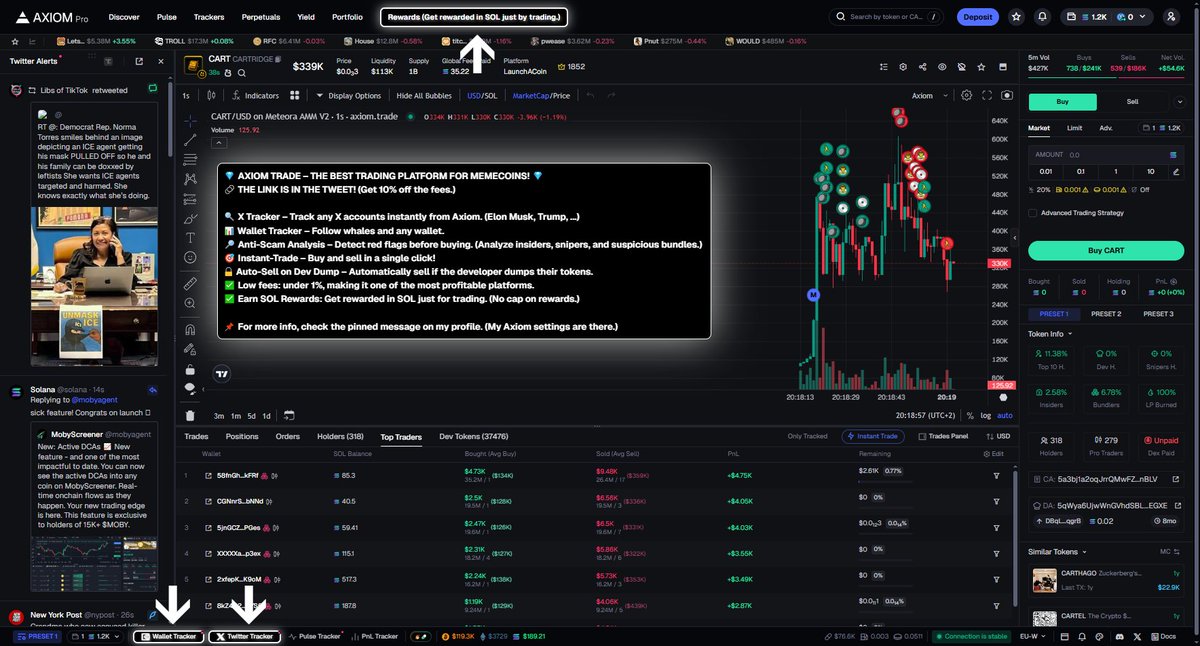Image resolution: width=1200 pixels, height=646 pixels.
Task: Enable the Only Tracked filter
Action: 807,436
